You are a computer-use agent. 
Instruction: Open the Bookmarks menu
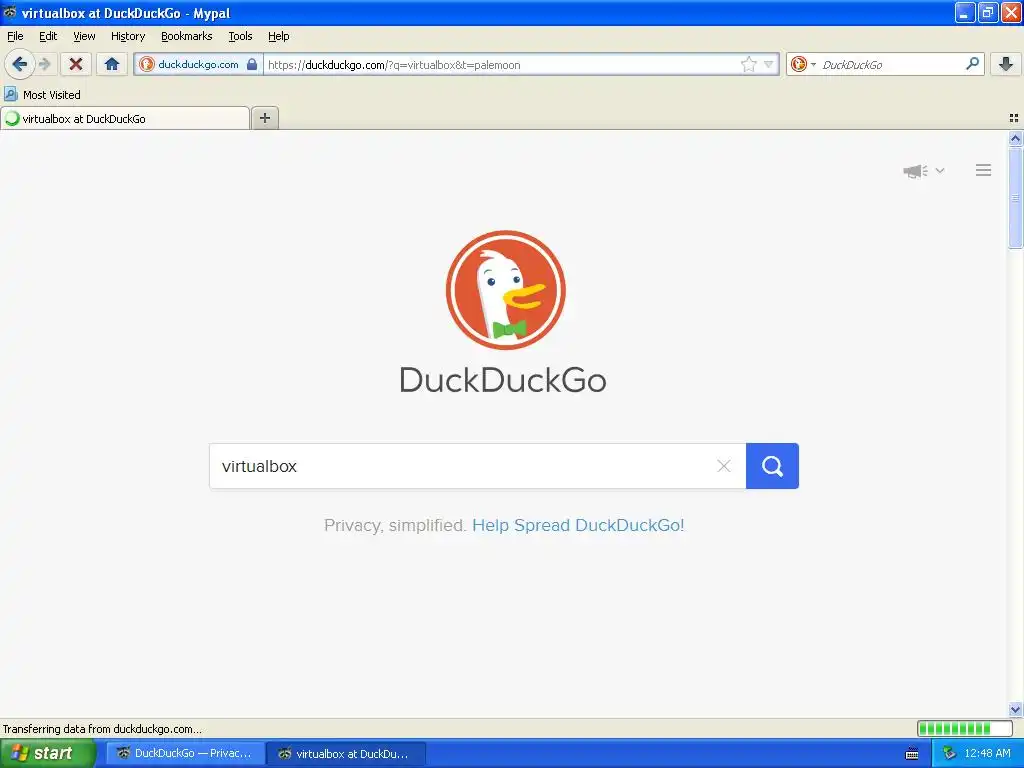point(187,36)
